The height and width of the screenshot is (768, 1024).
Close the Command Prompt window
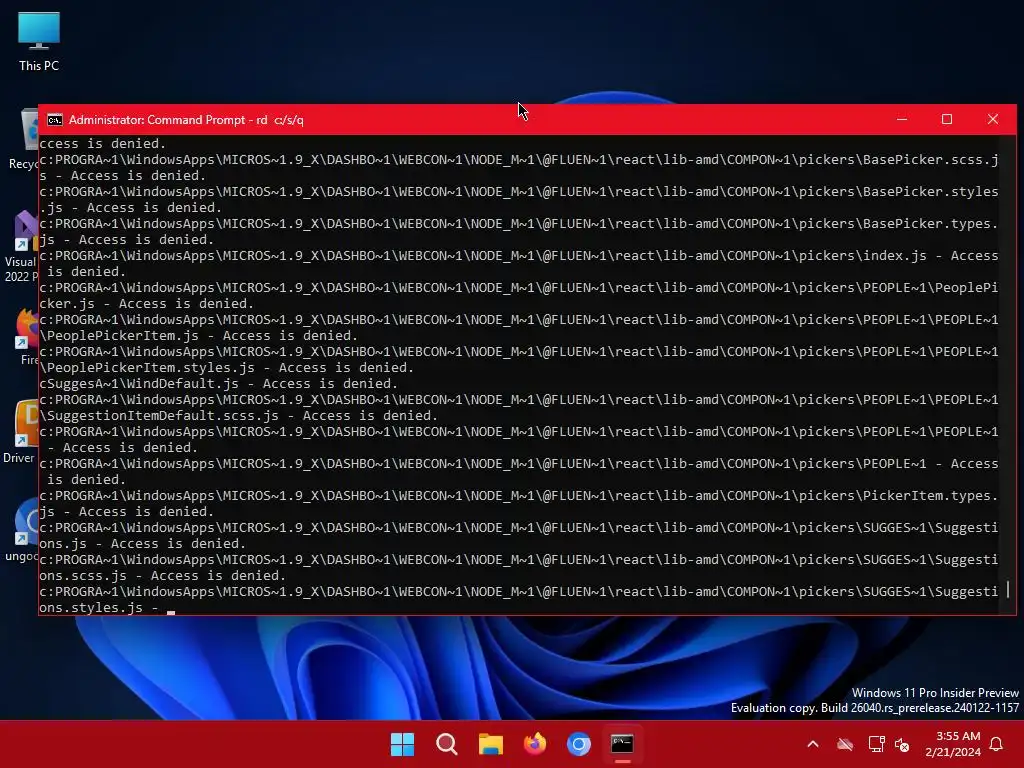(993, 120)
